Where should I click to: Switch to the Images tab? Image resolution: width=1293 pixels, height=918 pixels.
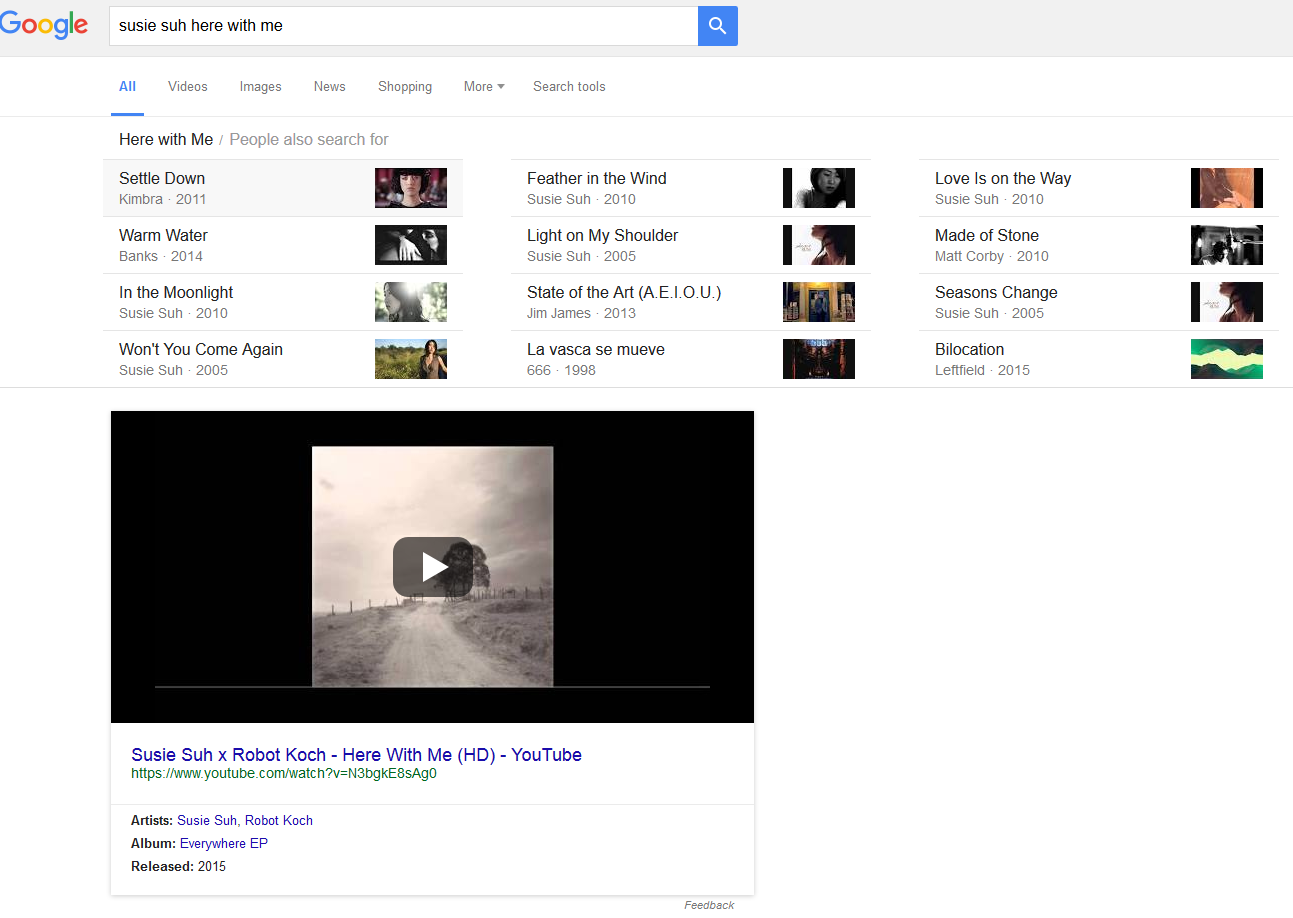point(260,87)
